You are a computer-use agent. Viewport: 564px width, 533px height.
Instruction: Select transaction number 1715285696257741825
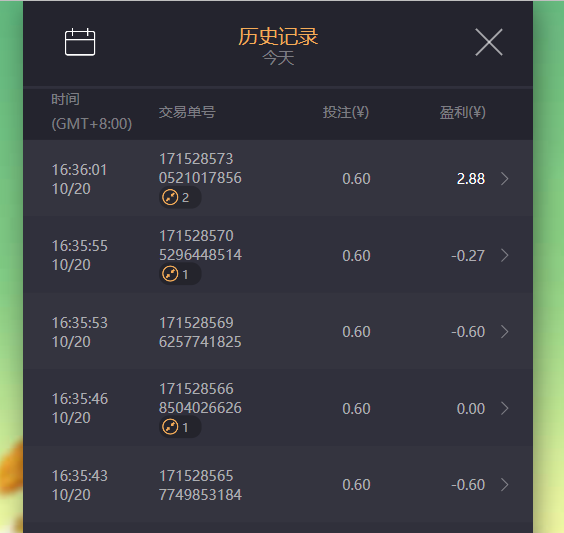coord(200,332)
